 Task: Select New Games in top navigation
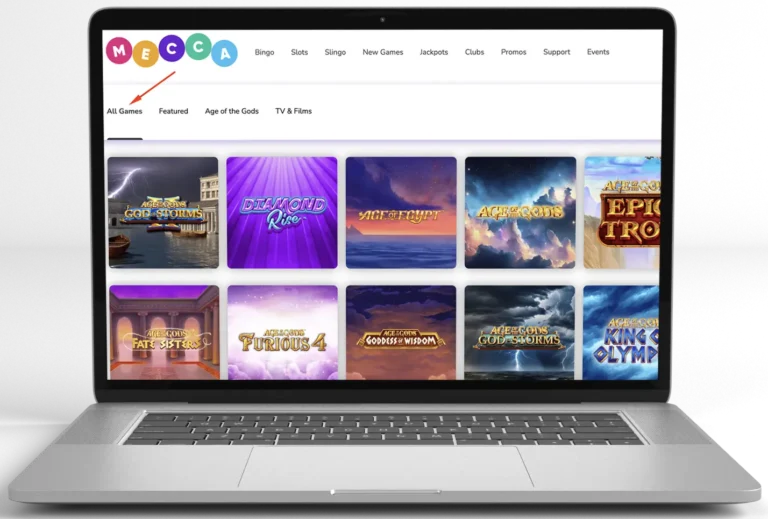tap(382, 52)
